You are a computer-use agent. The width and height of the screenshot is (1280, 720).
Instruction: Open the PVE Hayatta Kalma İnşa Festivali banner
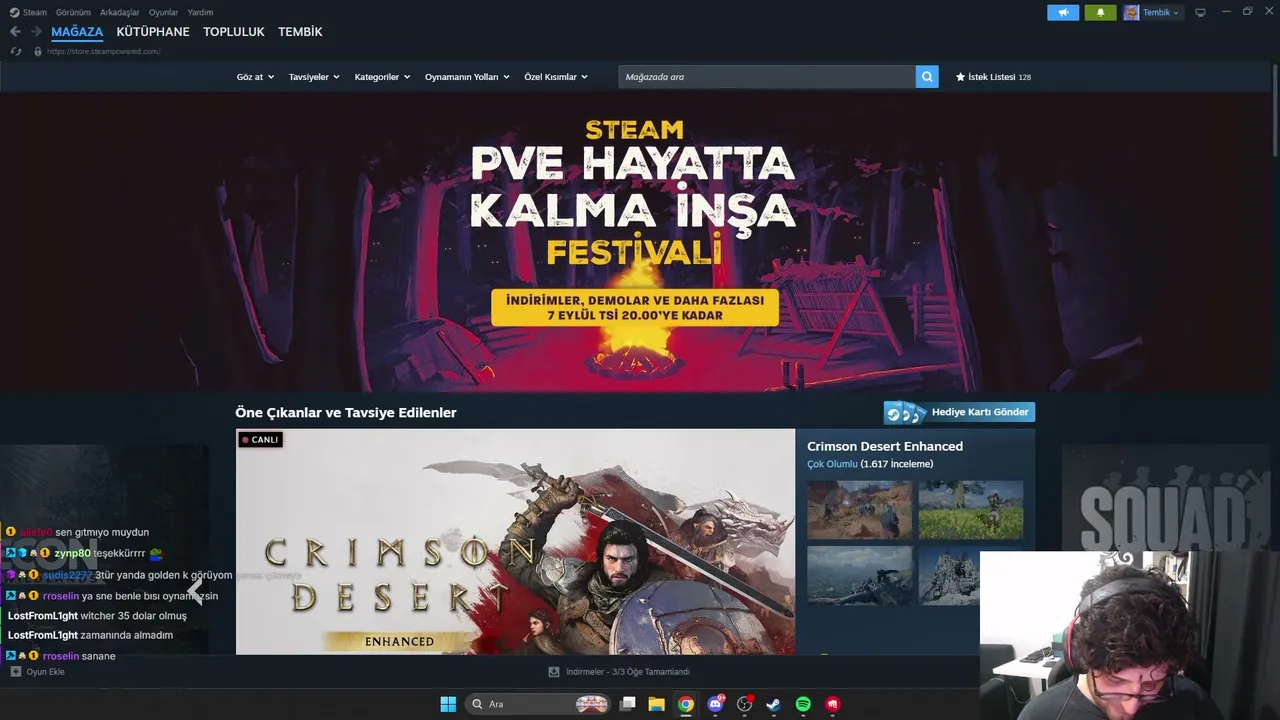635,240
